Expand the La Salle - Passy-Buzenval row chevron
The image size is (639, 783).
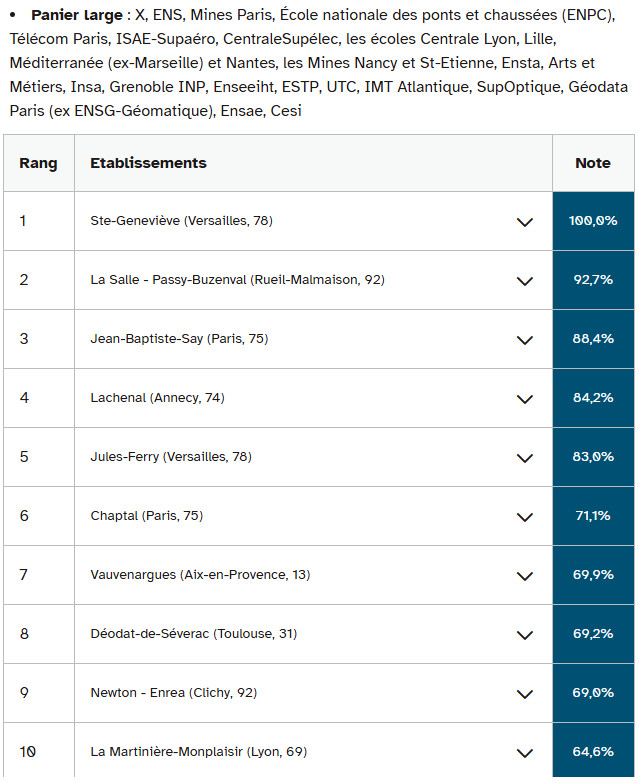[524, 280]
